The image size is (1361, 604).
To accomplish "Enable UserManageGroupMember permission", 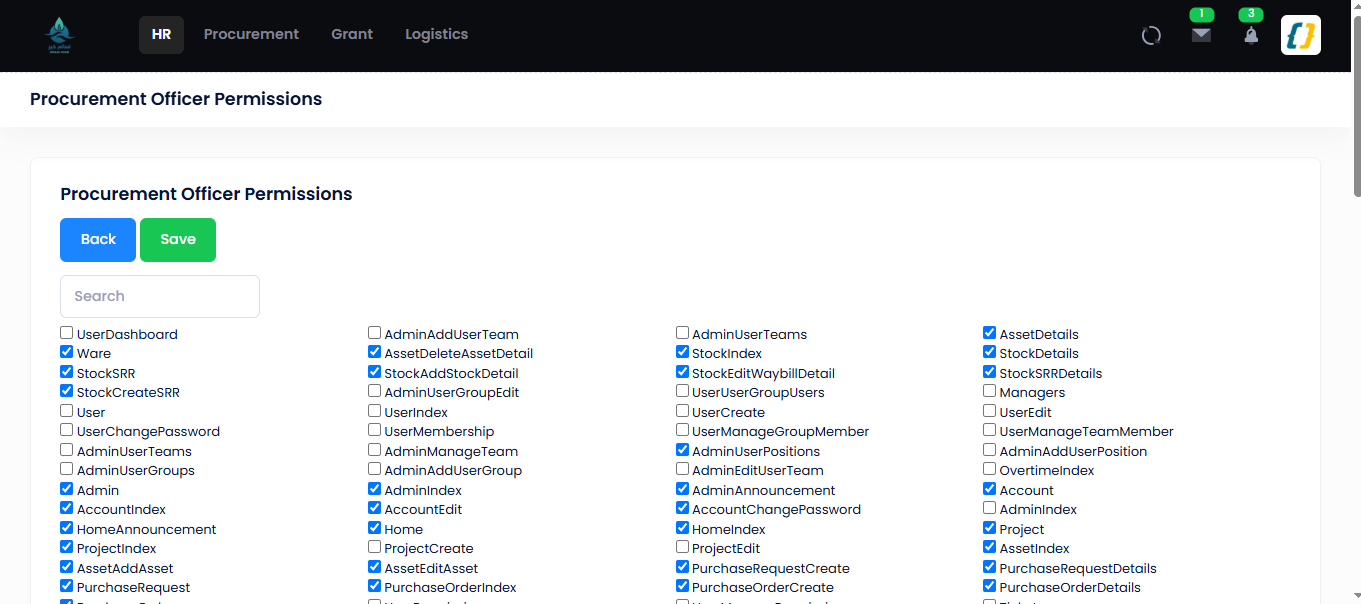I will tap(683, 430).
